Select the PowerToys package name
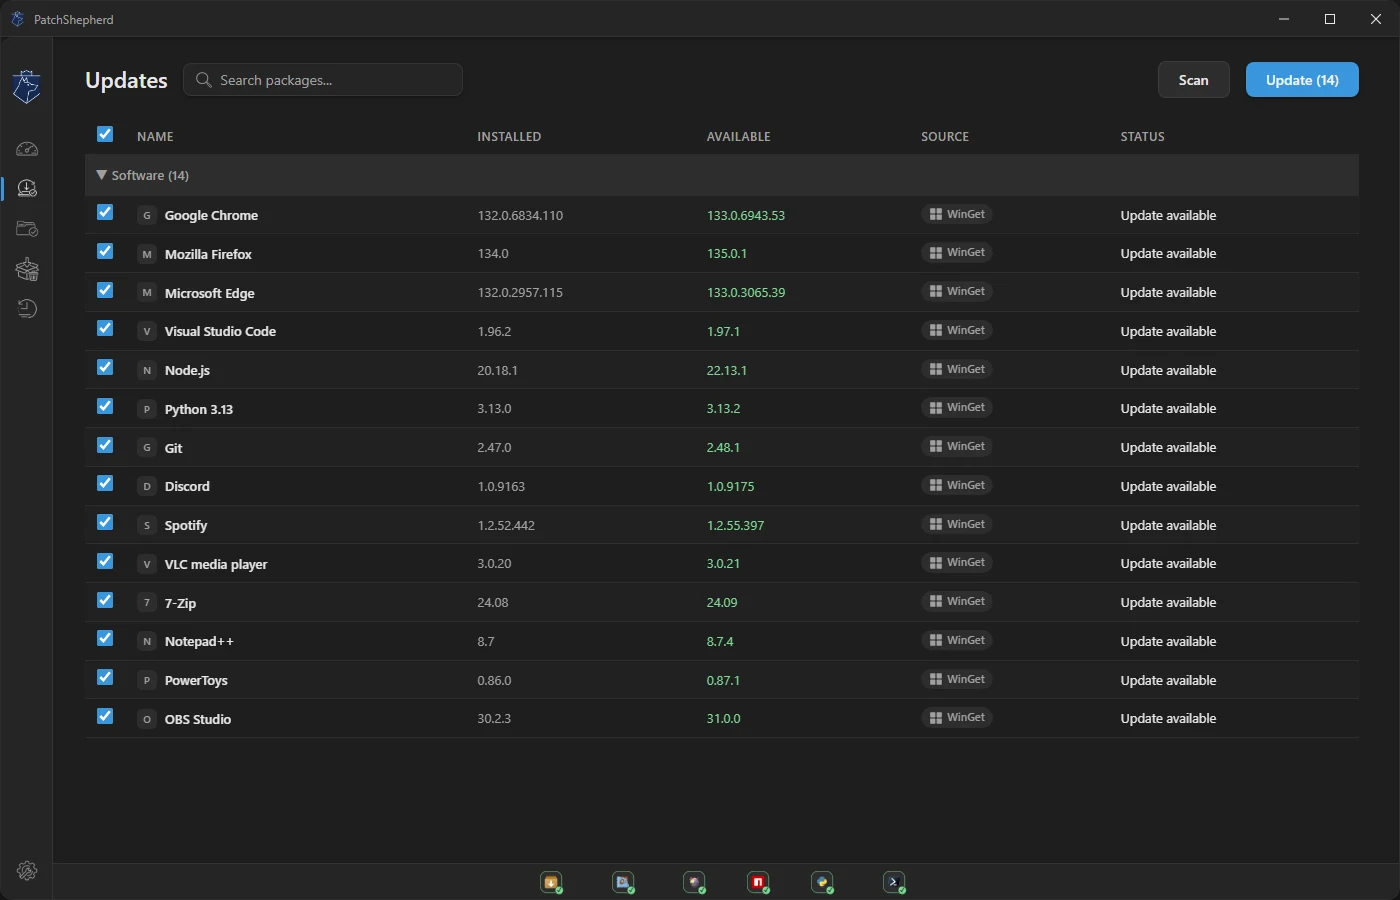1400x900 pixels. click(196, 680)
